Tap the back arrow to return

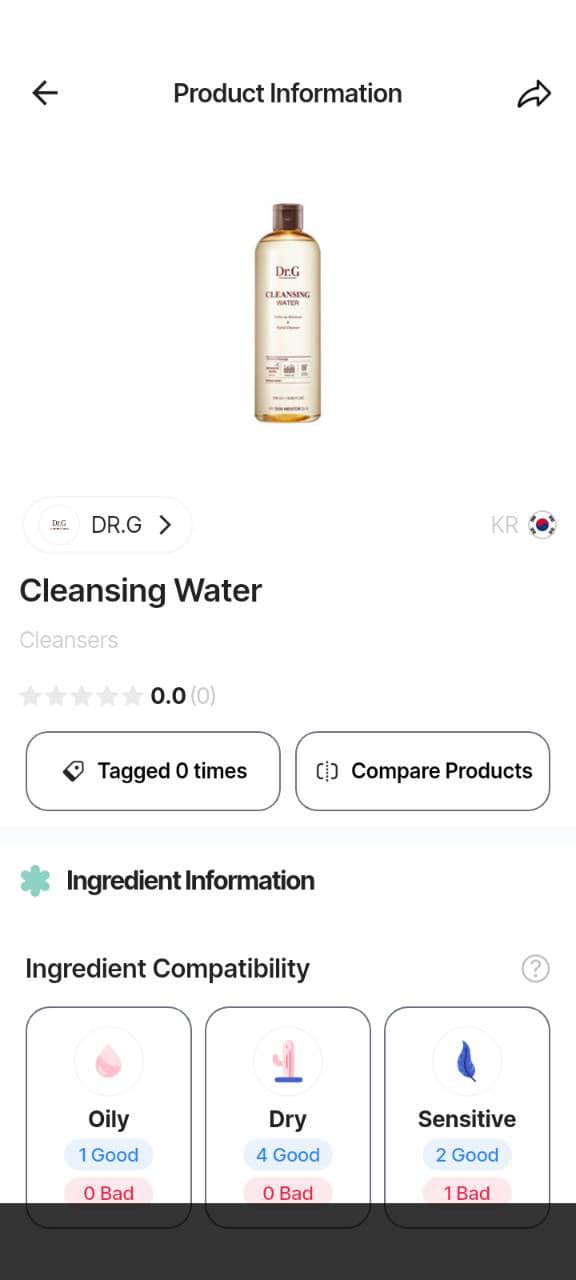click(44, 92)
